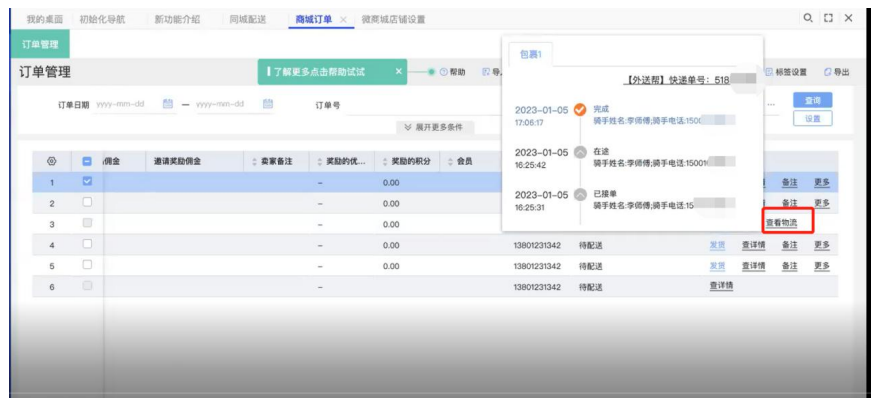This screenshot has width=872, height=398.
Task: Check the checkbox in row 6
Action: click(x=87, y=286)
